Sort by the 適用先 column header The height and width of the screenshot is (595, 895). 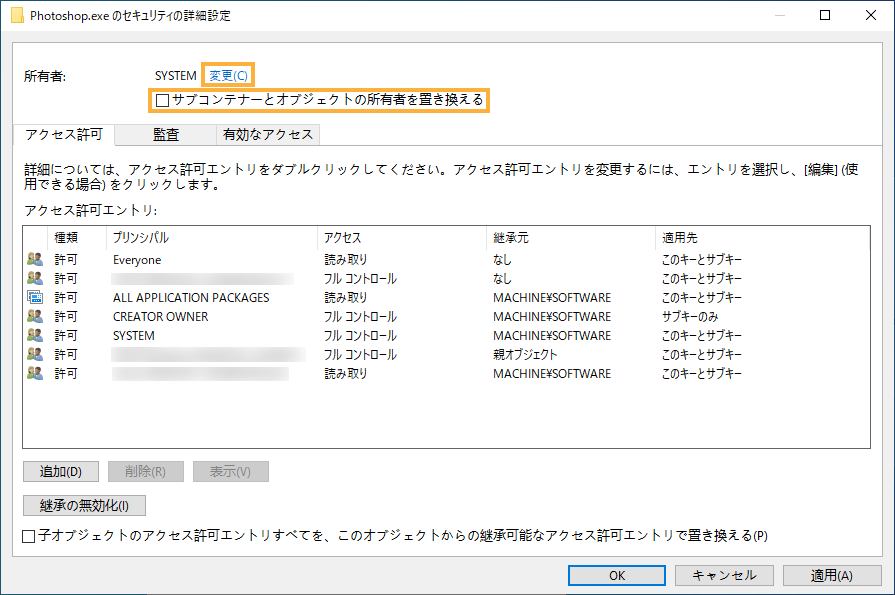[x=763, y=238]
